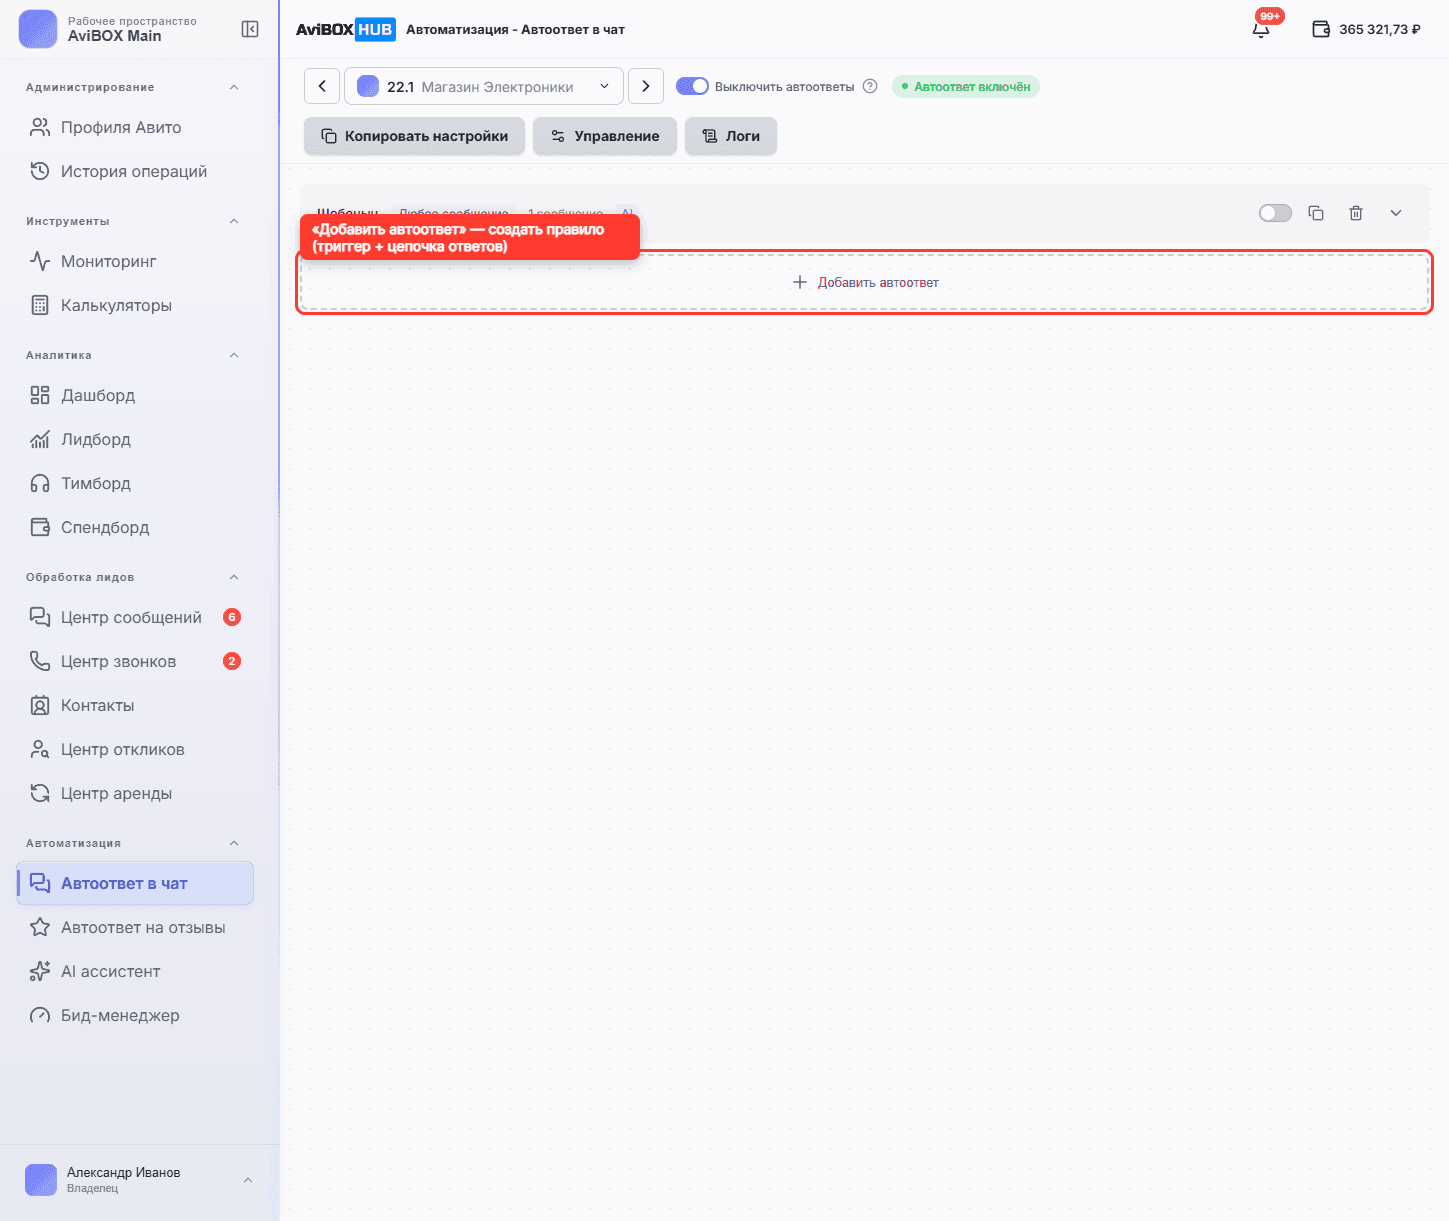Collapse the sidebar panel icon
1449x1221 pixels.
pos(250,29)
